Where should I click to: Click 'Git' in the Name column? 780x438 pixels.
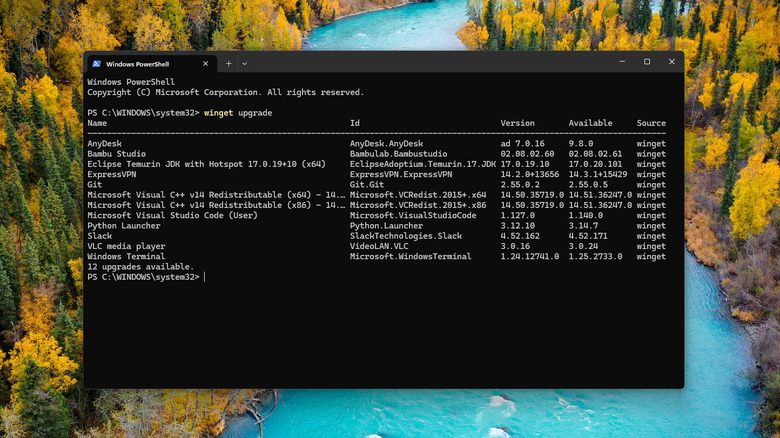click(x=95, y=185)
